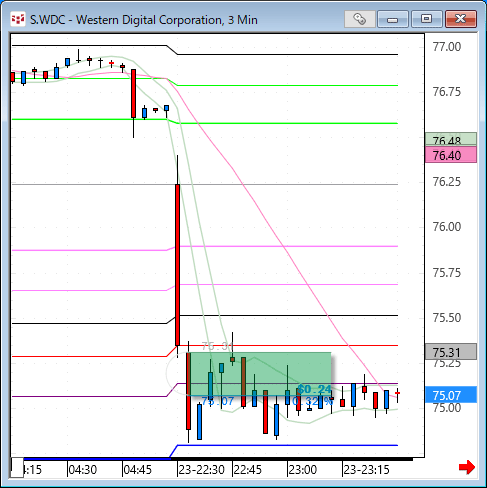The height and width of the screenshot is (488, 487).
Task: Click the 22:45 time axis label
Action: 247,470
